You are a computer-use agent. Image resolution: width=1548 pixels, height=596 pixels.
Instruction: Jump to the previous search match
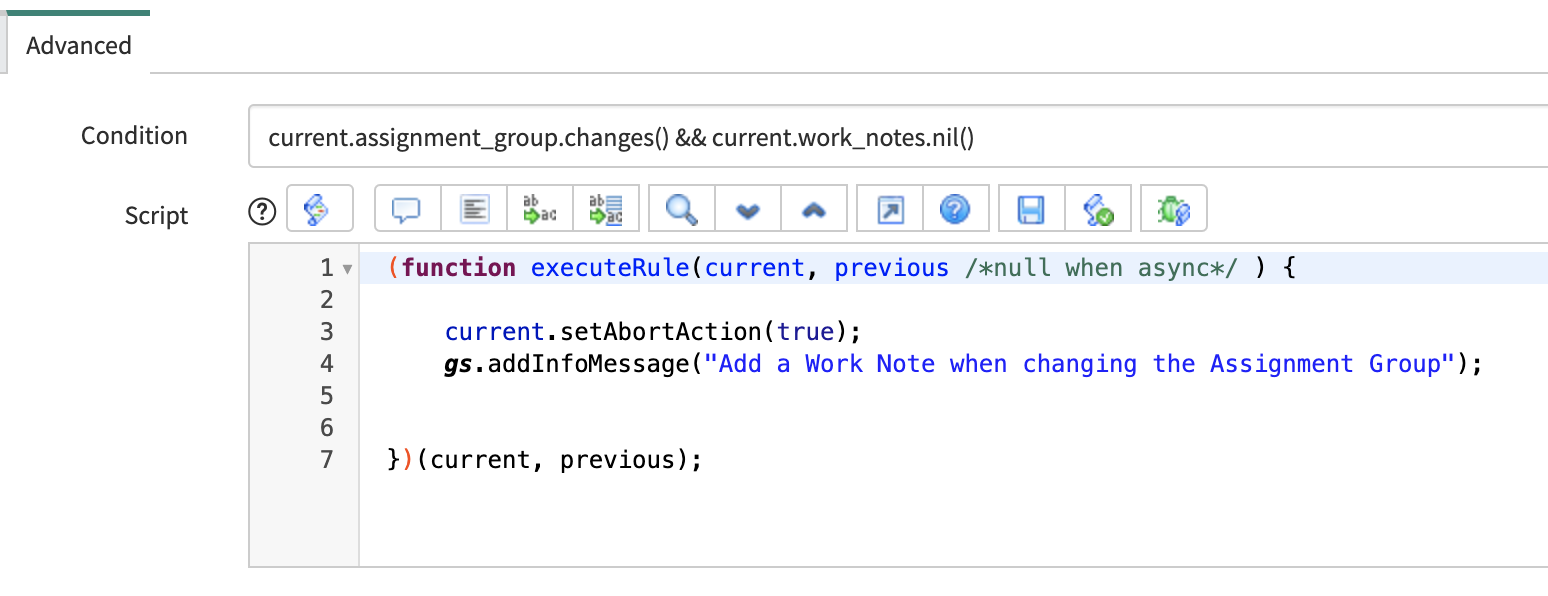pos(814,210)
